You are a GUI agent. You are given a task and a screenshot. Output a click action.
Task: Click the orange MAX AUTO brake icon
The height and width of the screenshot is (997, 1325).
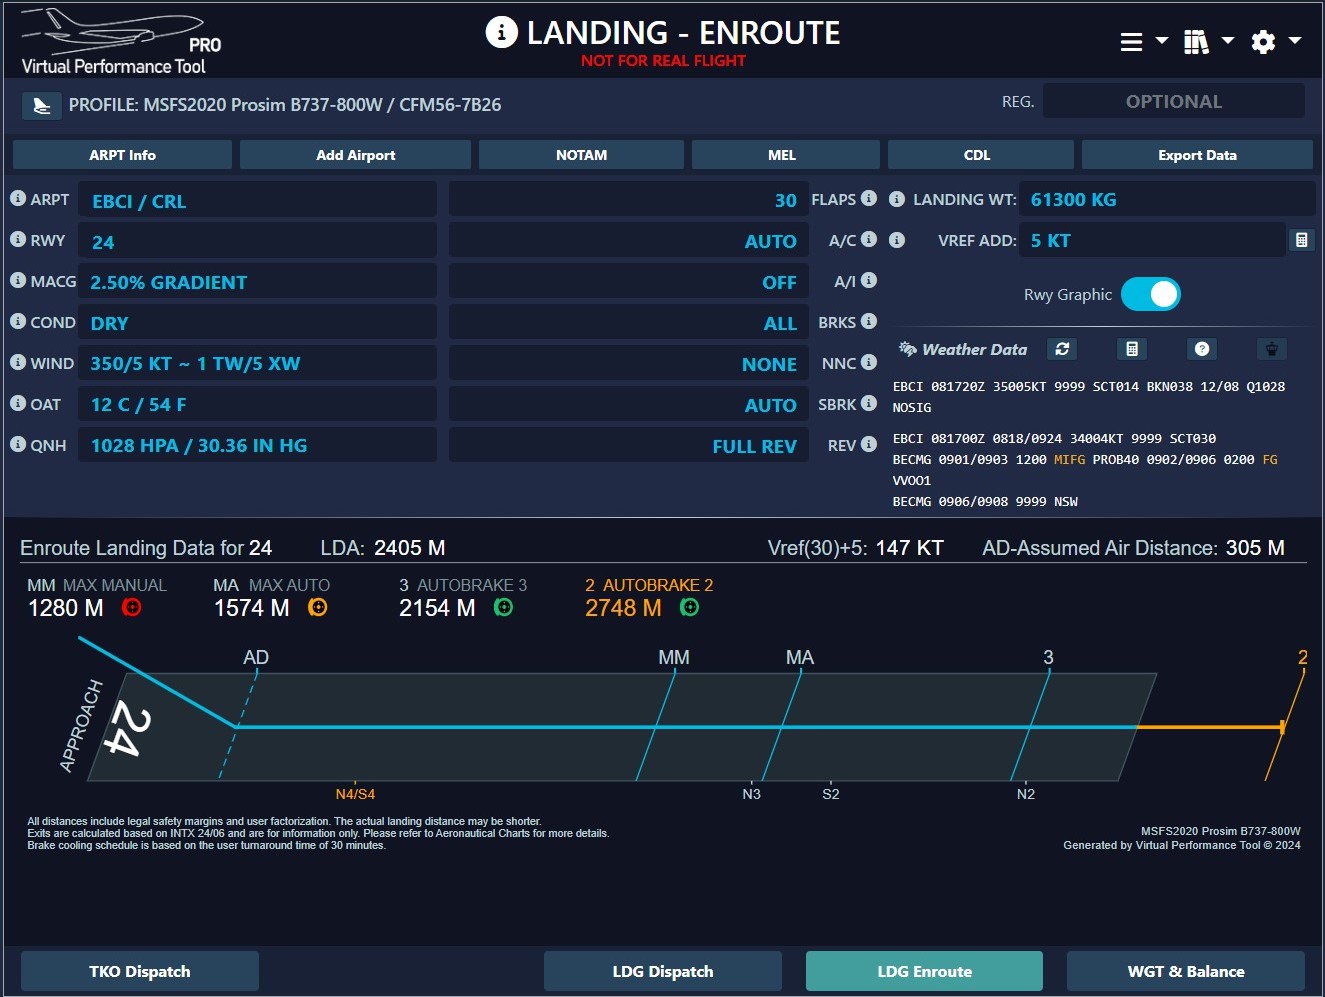(317, 607)
